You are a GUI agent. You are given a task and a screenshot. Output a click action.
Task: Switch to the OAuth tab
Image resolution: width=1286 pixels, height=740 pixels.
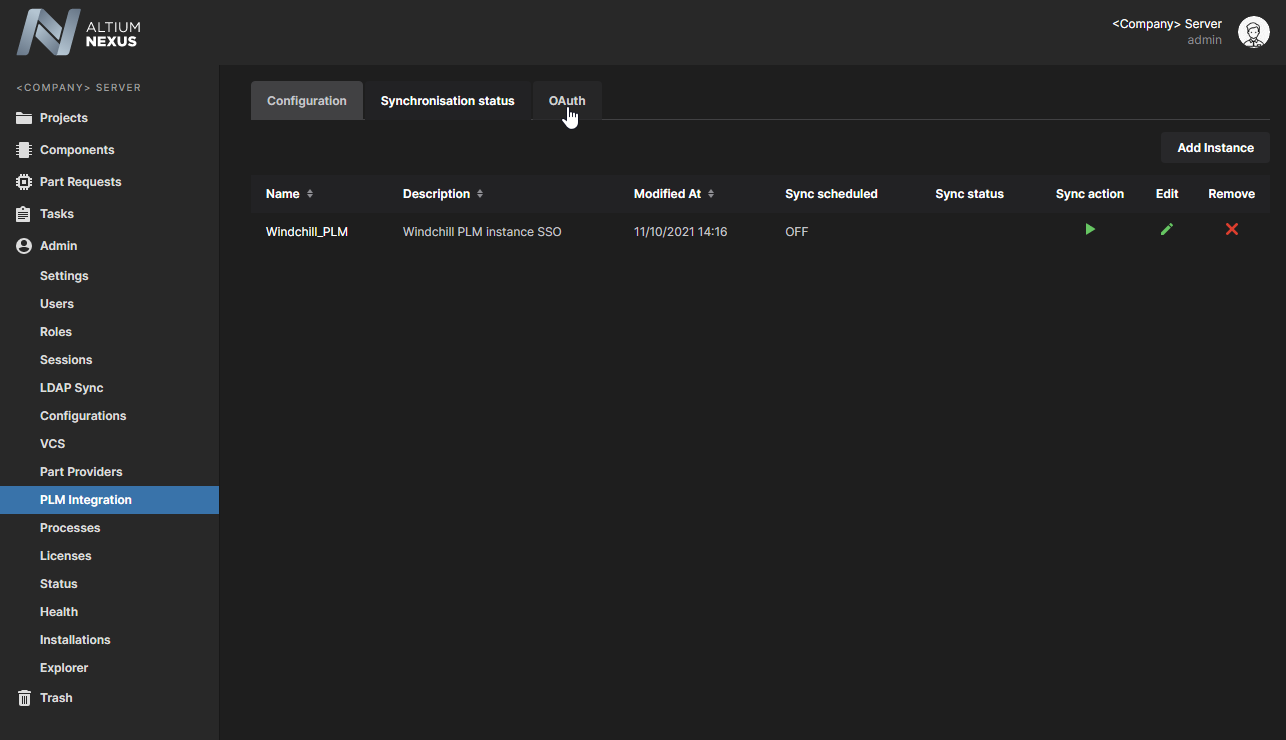click(x=567, y=101)
